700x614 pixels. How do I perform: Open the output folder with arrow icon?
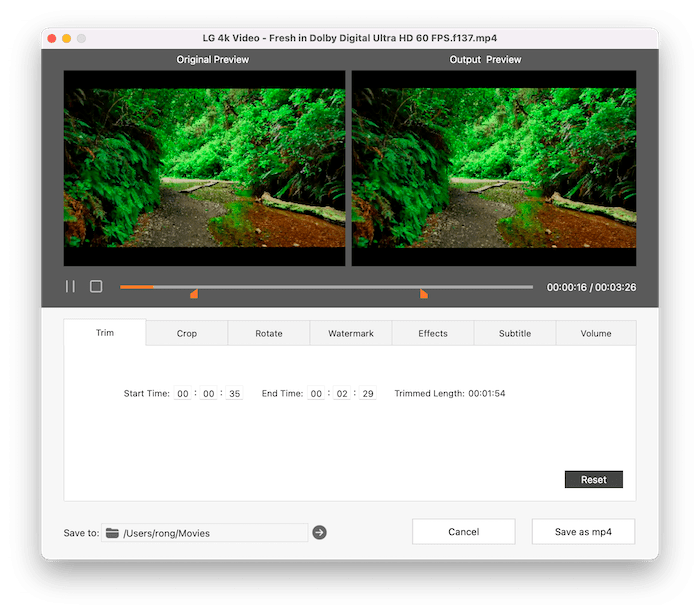click(319, 533)
